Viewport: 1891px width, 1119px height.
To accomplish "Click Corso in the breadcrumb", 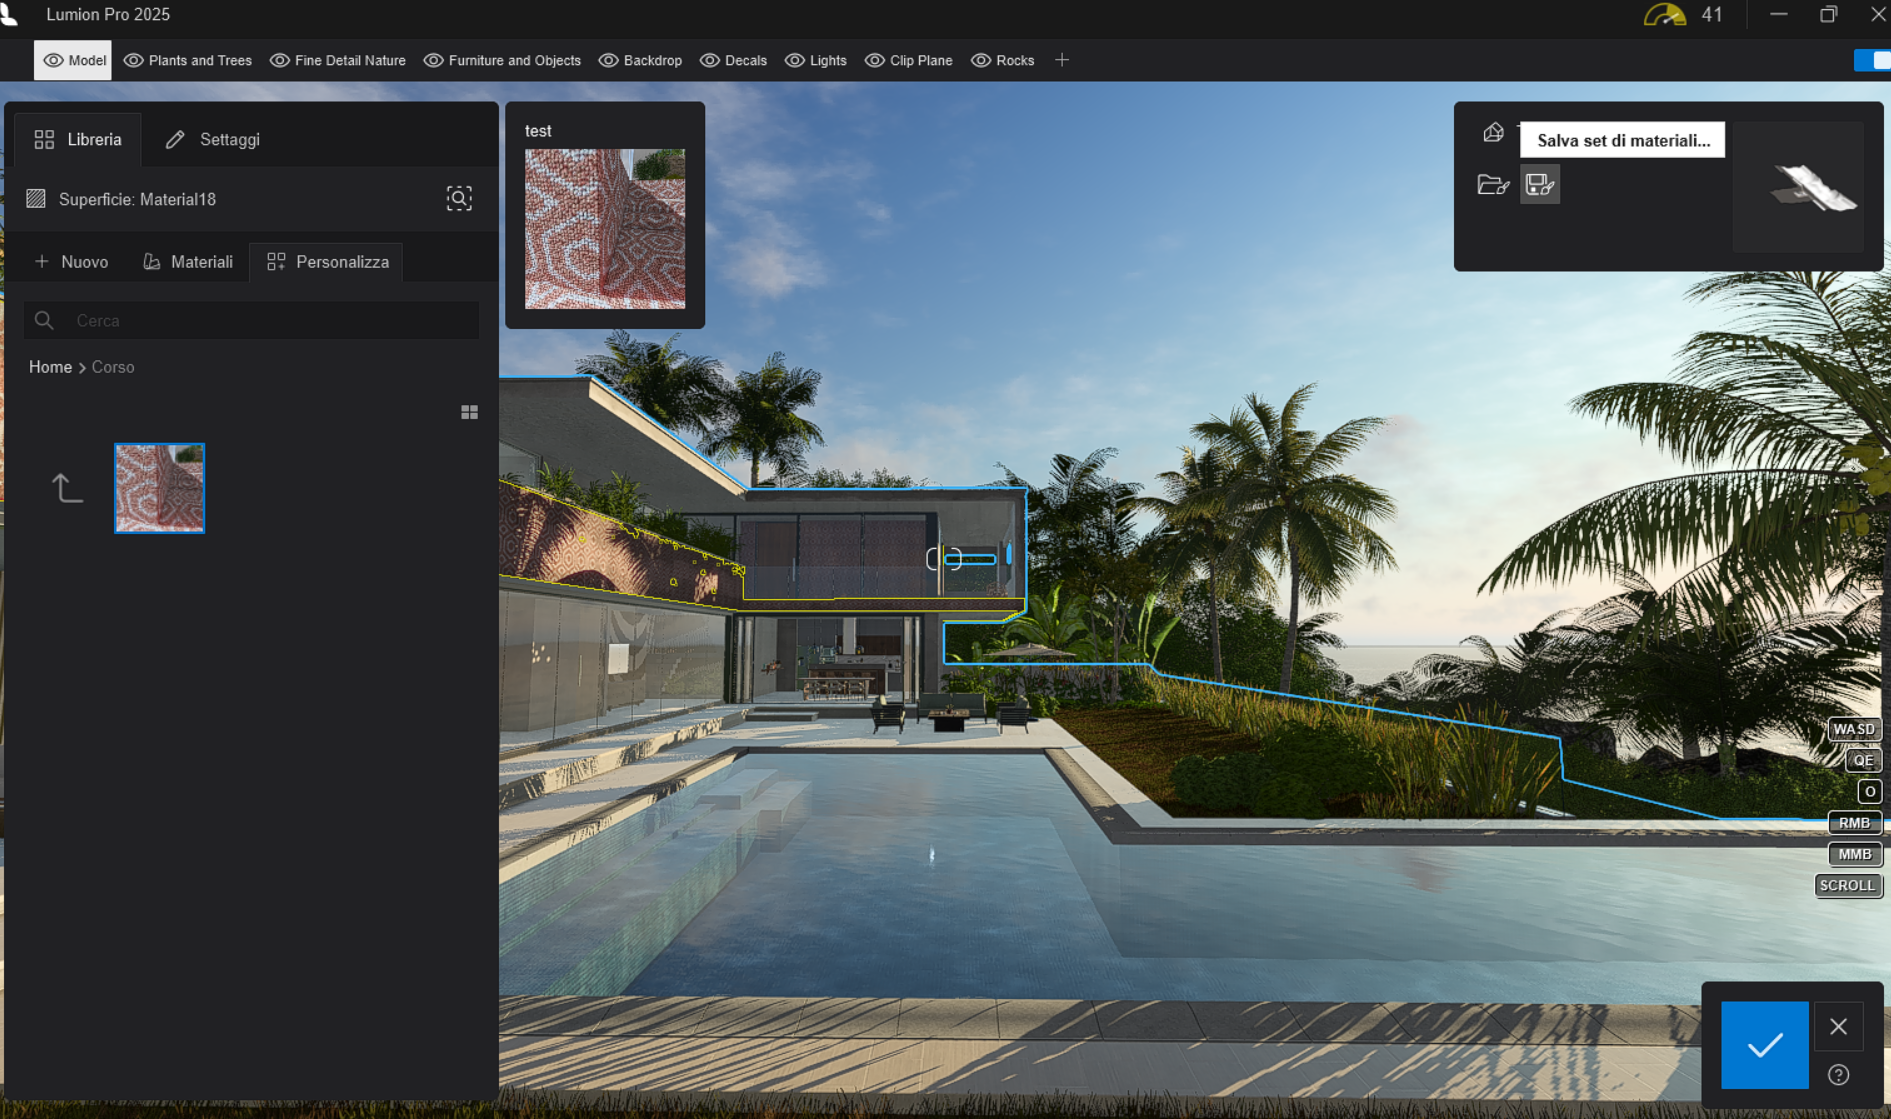I will pyautogui.click(x=113, y=367).
